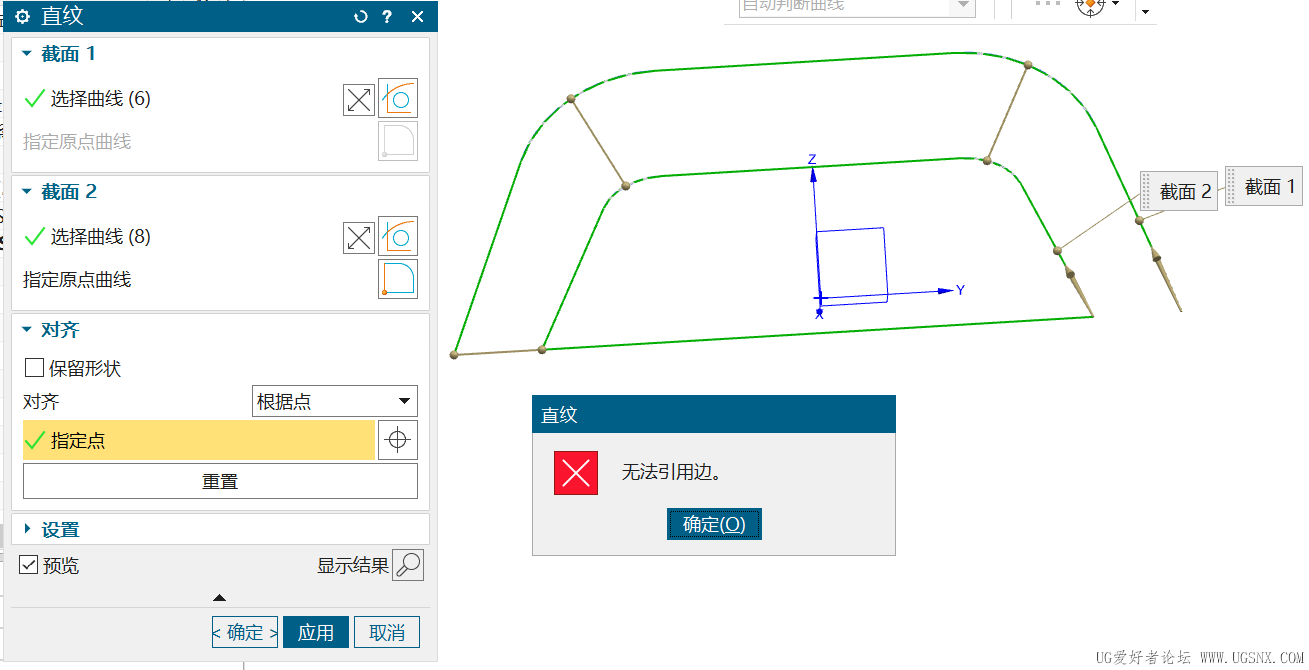
Task: Open the help question mark icon
Action: point(387,16)
